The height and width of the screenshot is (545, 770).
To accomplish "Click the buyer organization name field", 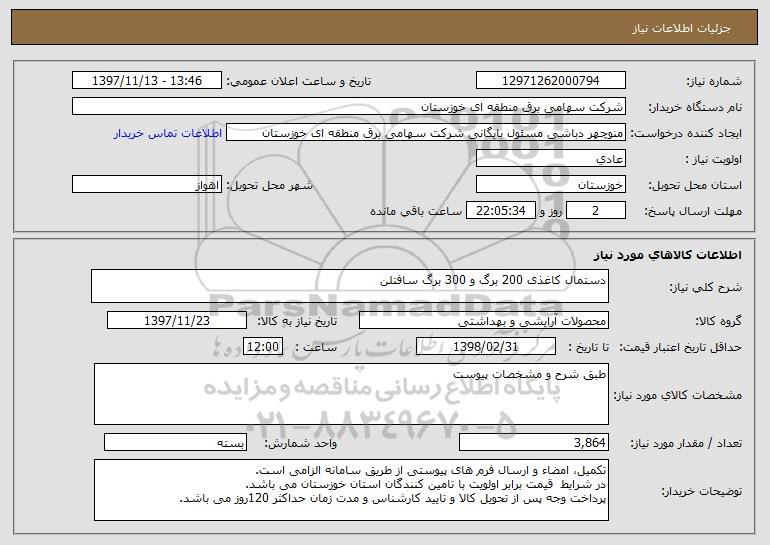I will pos(349,107).
